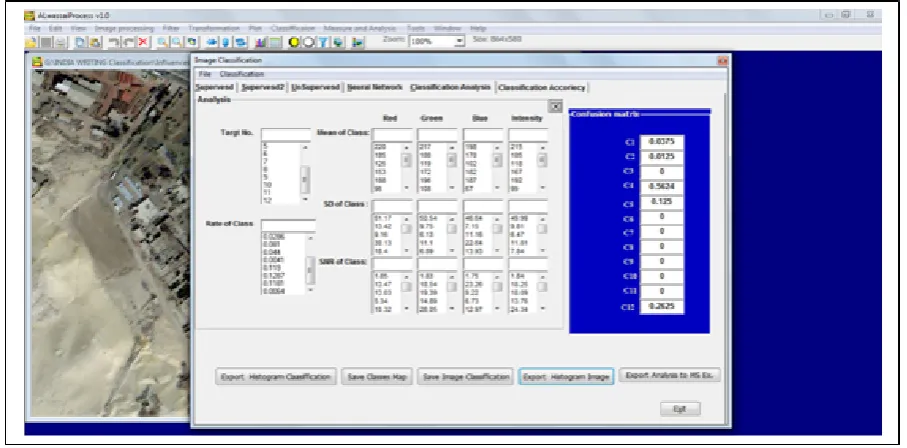The height and width of the screenshot is (448, 907).
Task: Select value 0.048 in Rate of Class list
Action: tap(270, 252)
